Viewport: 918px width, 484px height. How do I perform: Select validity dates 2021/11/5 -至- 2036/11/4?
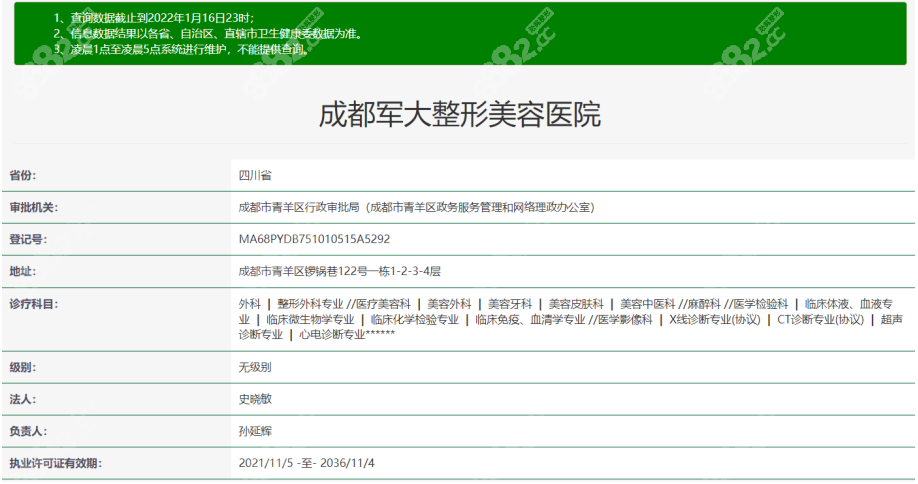pyautogui.click(x=306, y=464)
